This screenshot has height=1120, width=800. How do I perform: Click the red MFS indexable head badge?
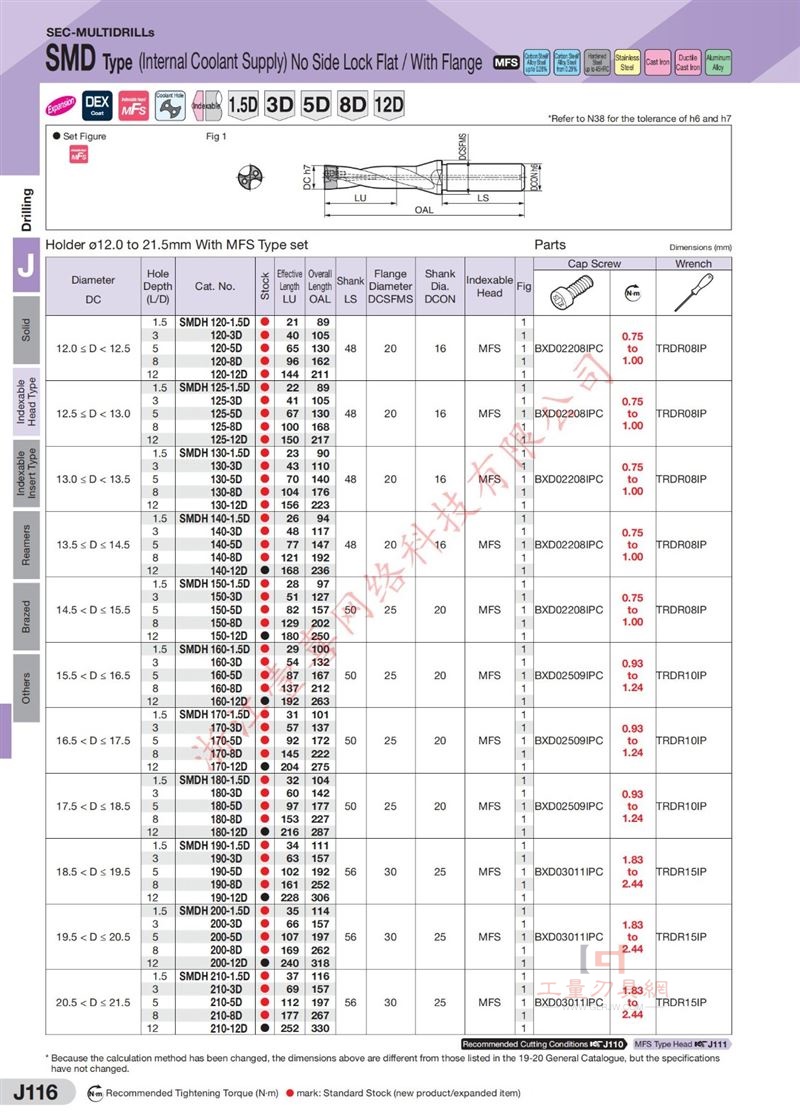134,106
